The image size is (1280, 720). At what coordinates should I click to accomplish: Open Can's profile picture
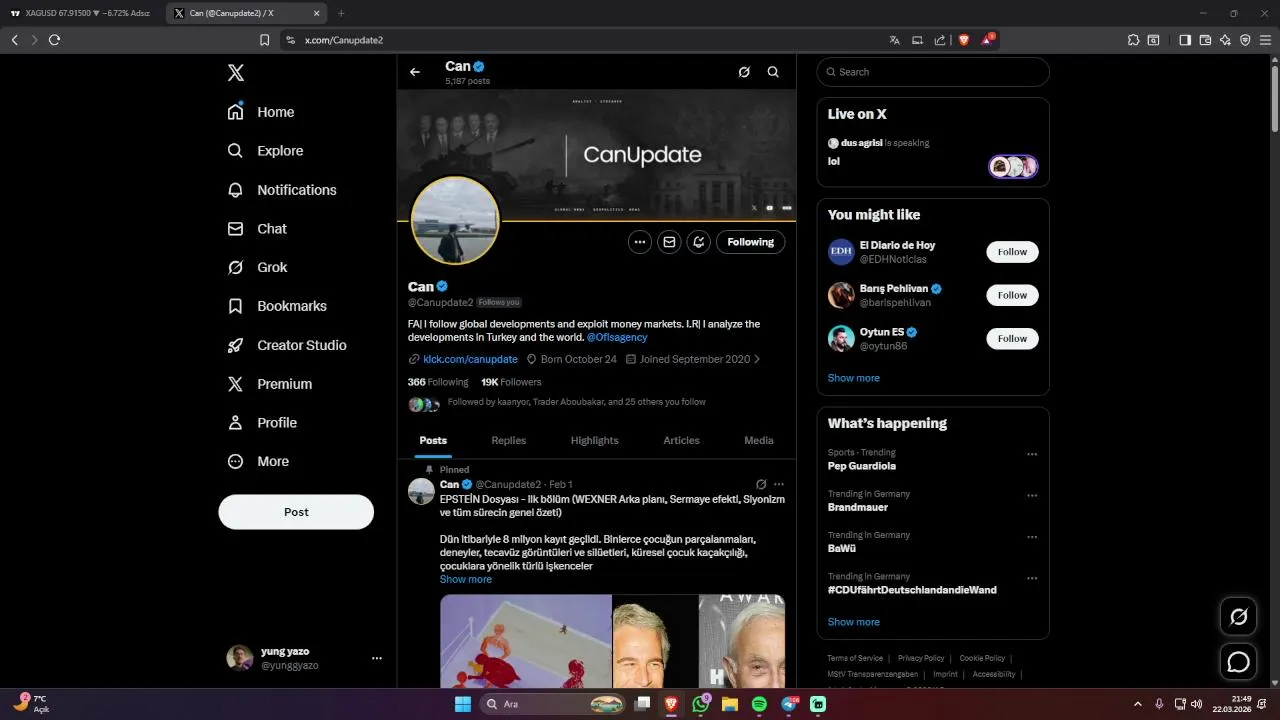pos(455,220)
